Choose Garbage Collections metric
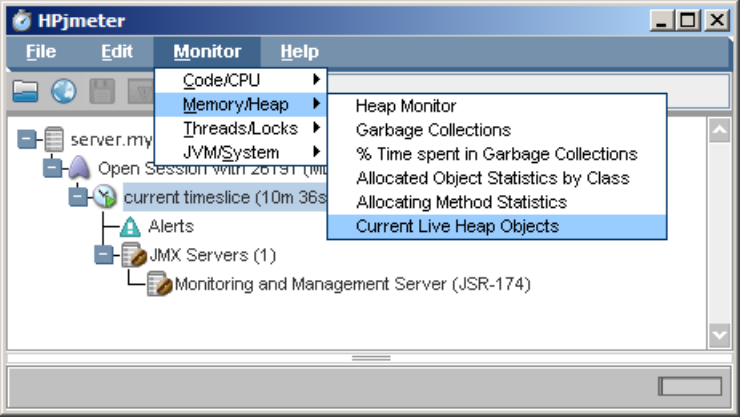Image resolution: width=740 pixels, height=417 pixels. [497, 130]
